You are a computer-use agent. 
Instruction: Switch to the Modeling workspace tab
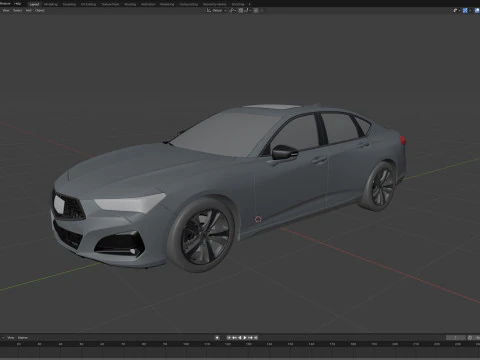(51, 4)
